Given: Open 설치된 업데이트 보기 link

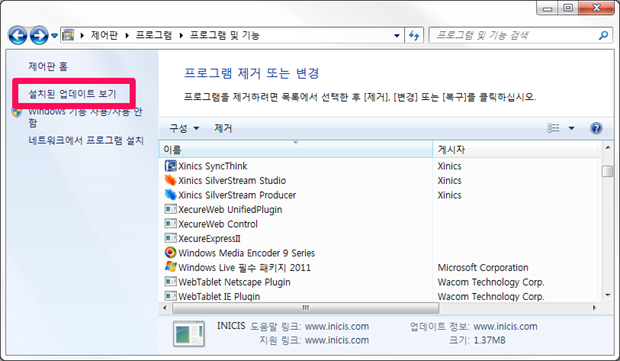Looking at the screenshot, I should pos(72,94).
